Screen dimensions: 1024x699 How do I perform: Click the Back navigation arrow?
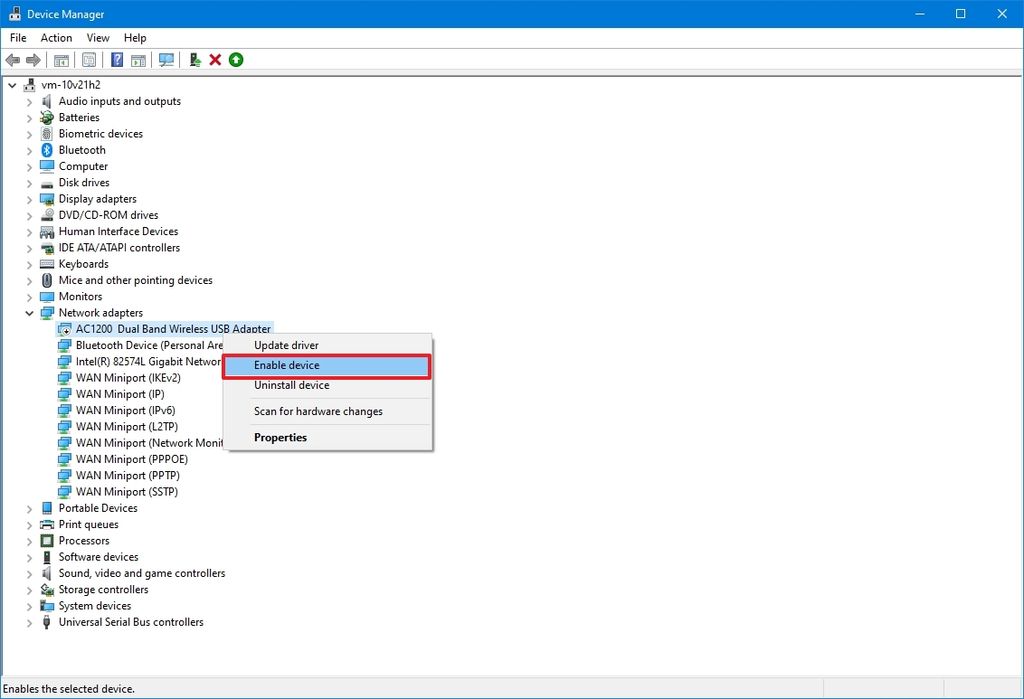(x=13, y=60)
